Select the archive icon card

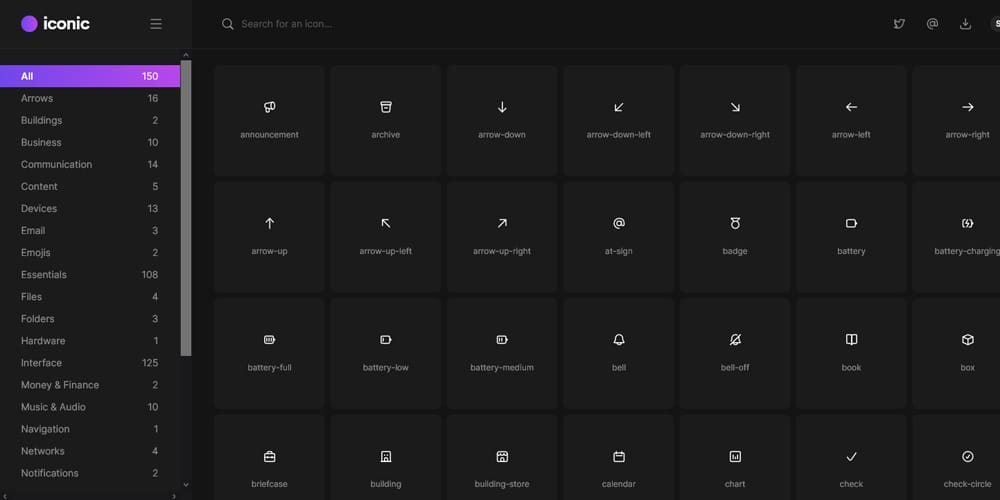(x=385, y=120)
